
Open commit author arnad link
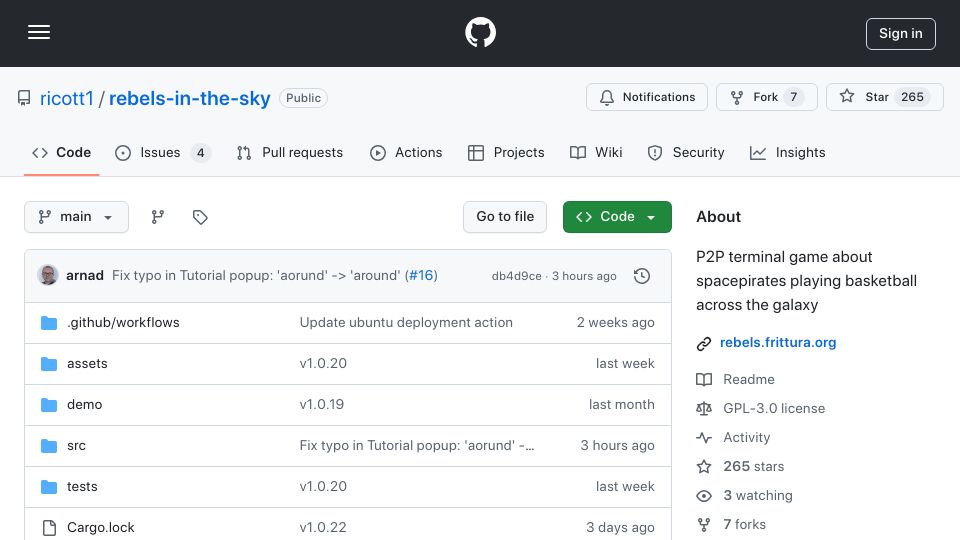click(85, 276)
